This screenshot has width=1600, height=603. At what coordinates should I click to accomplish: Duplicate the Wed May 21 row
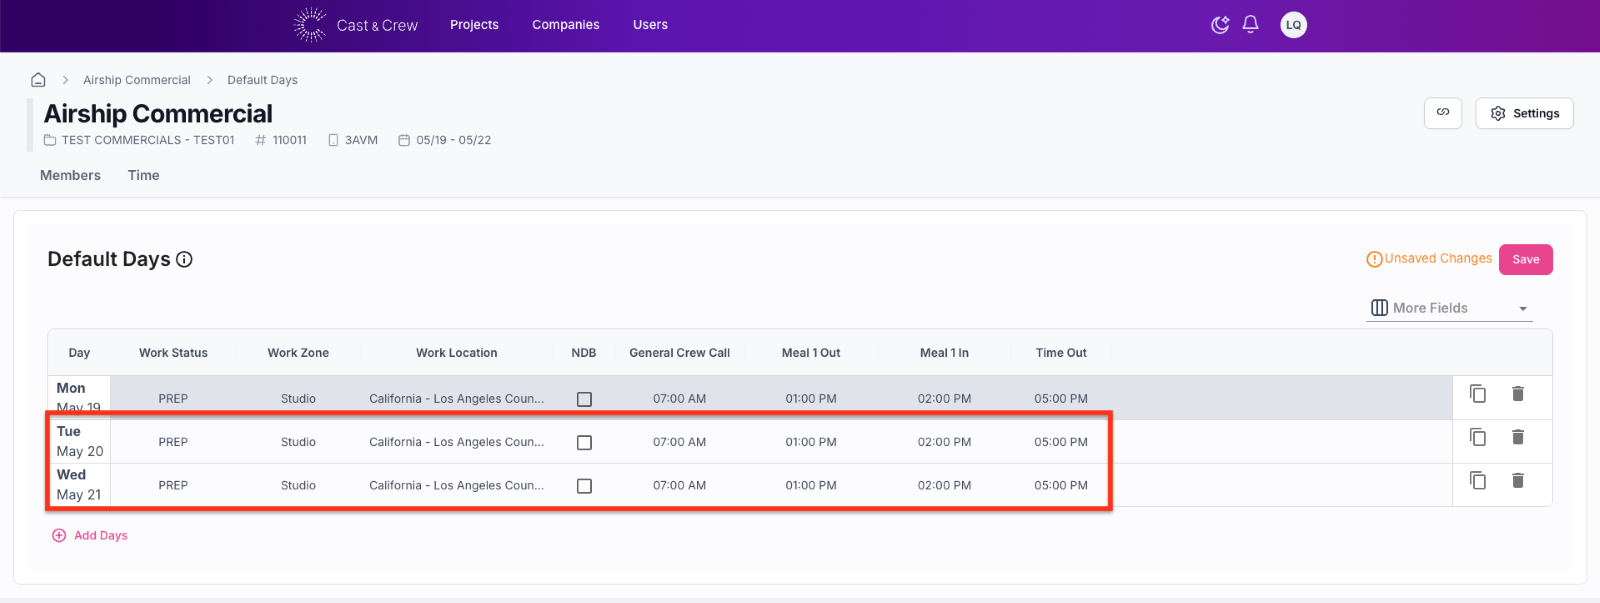coord(1478,481)
